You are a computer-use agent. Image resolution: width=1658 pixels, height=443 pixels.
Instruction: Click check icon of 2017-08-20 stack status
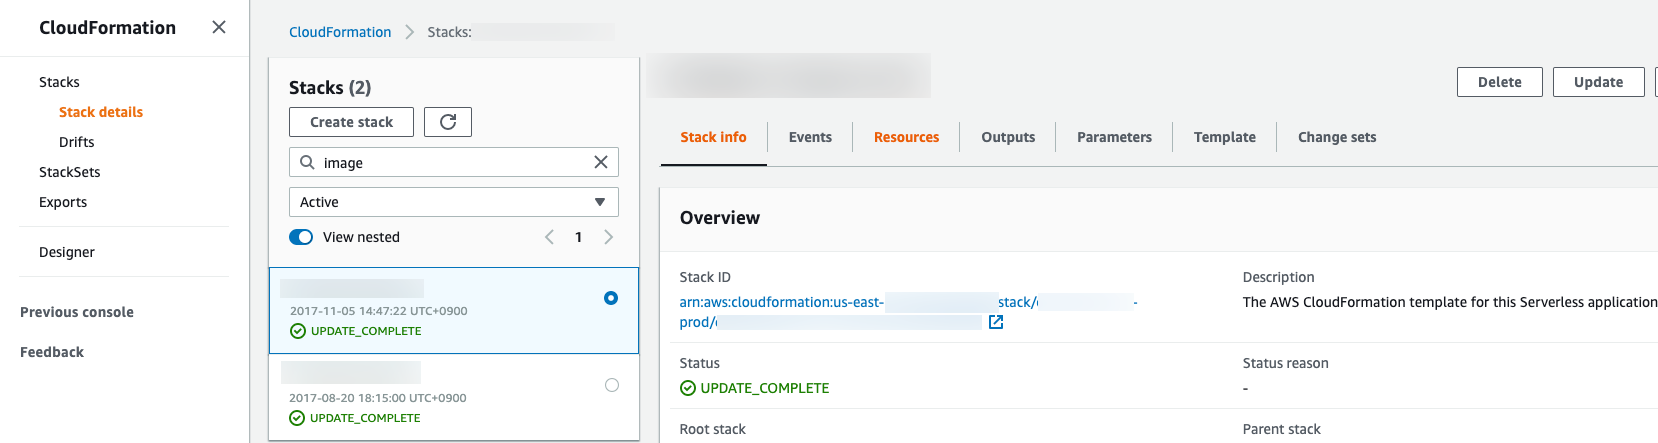click(297, 418)
